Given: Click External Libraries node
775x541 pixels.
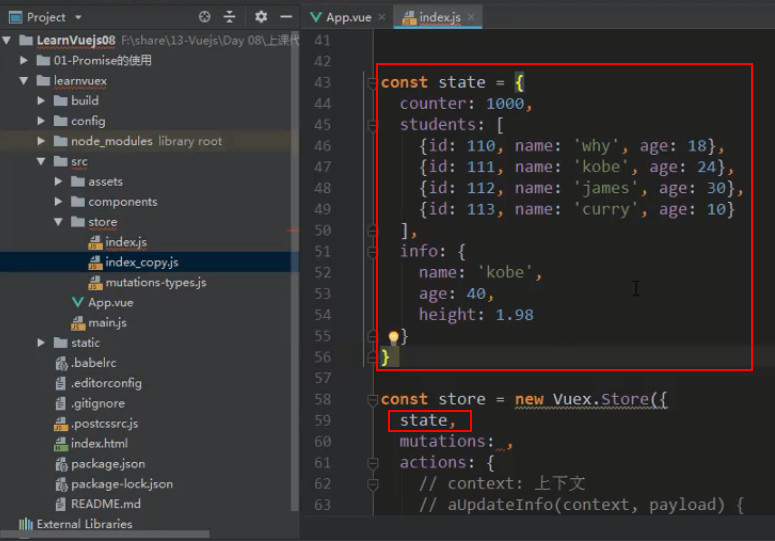Looking at the screenshot, I should tap(85, 524).
